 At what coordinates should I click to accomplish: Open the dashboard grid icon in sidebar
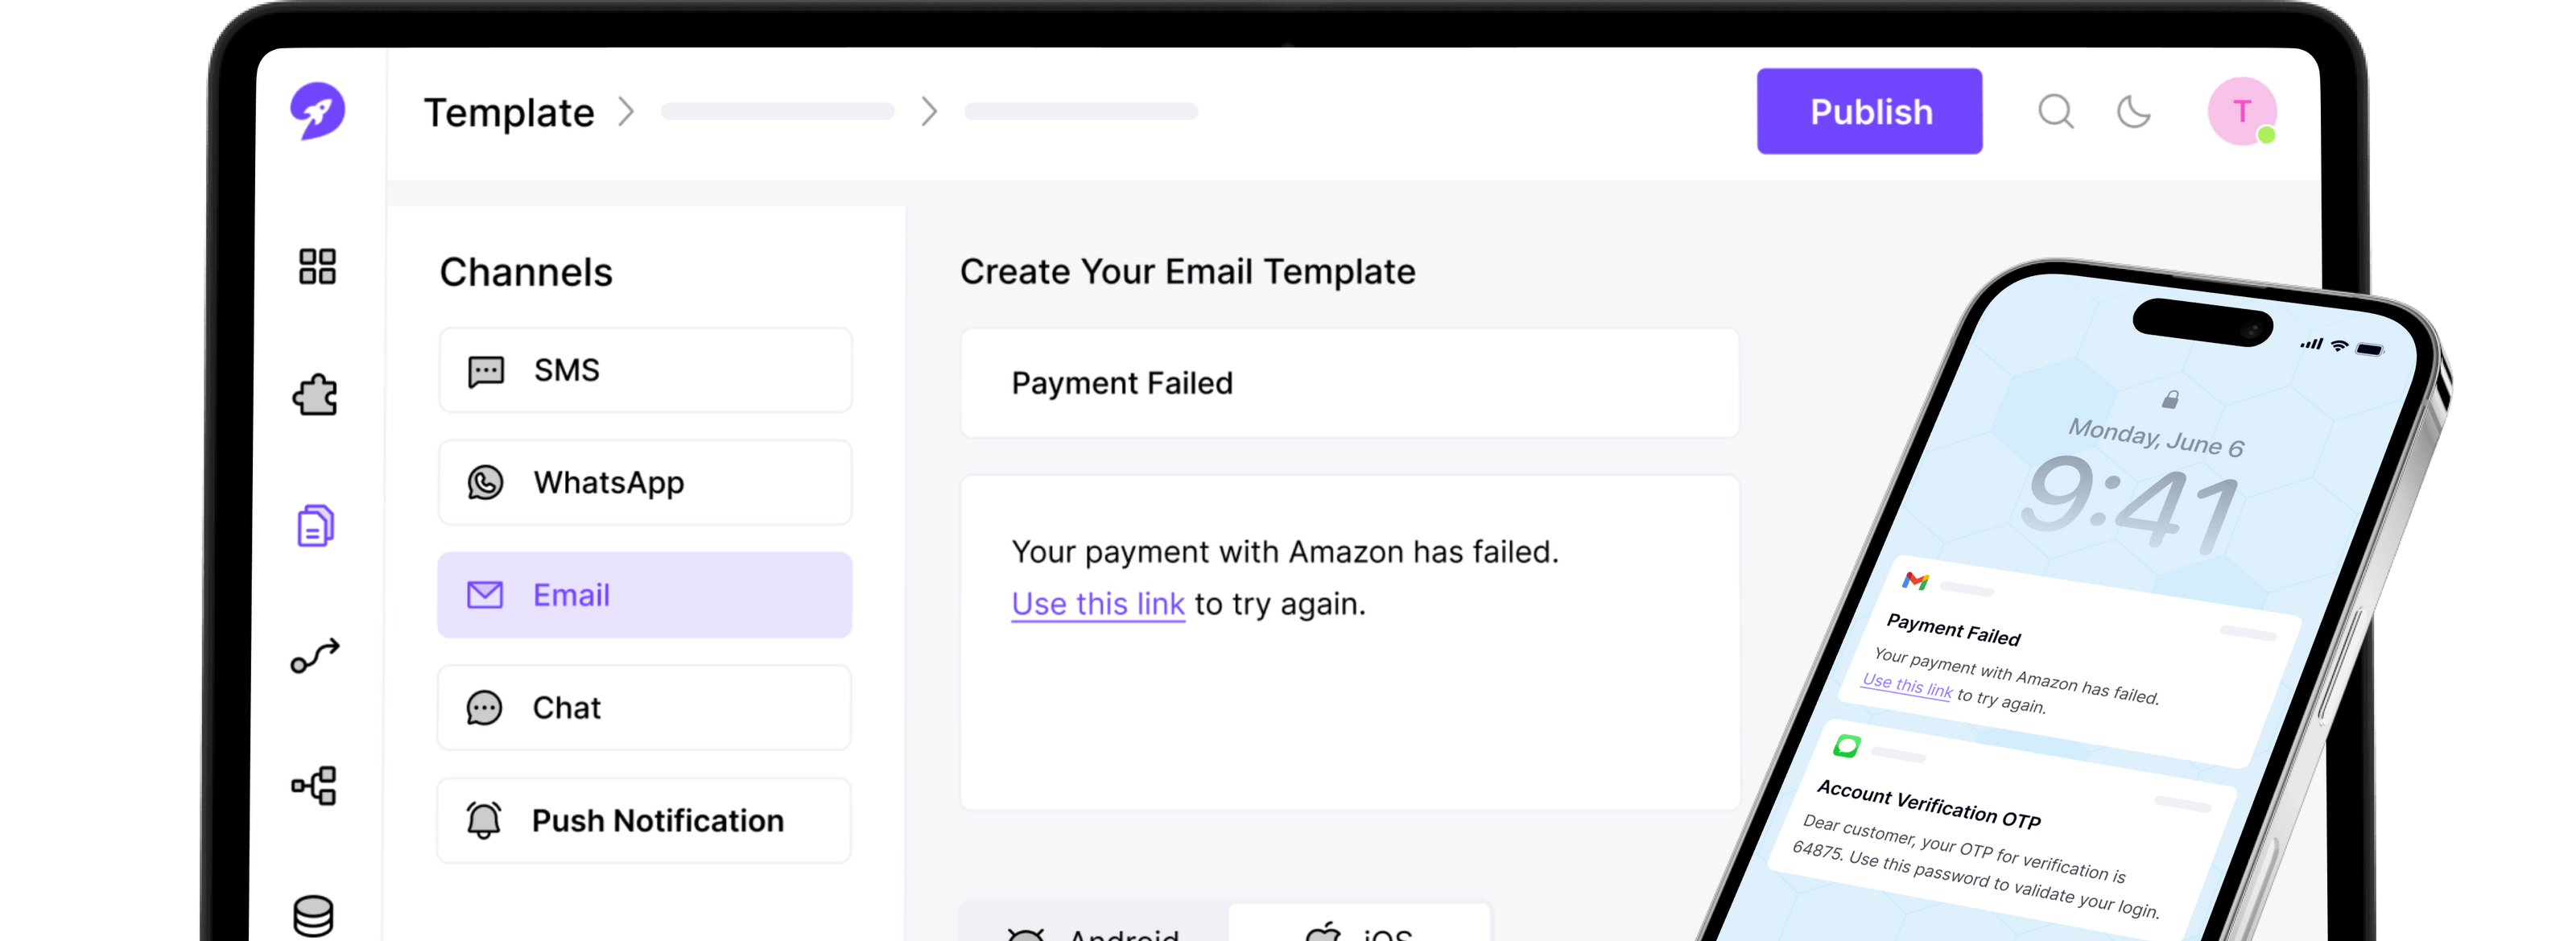(317, 267)
